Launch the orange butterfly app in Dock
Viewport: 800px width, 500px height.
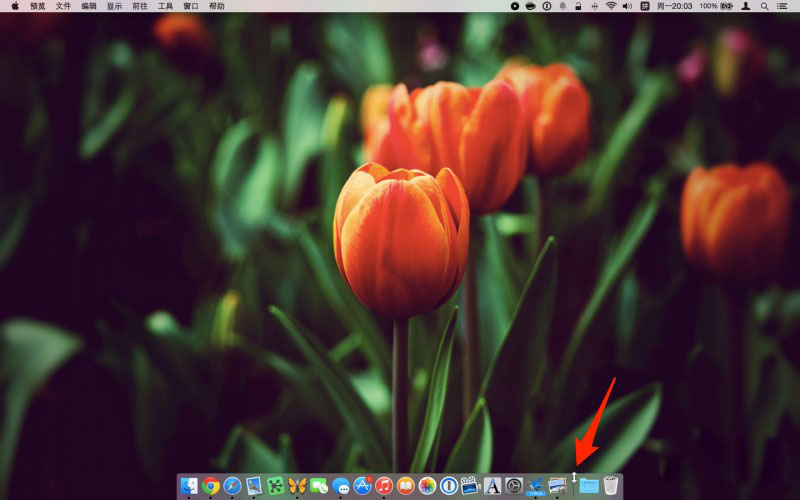pos(297,486)
